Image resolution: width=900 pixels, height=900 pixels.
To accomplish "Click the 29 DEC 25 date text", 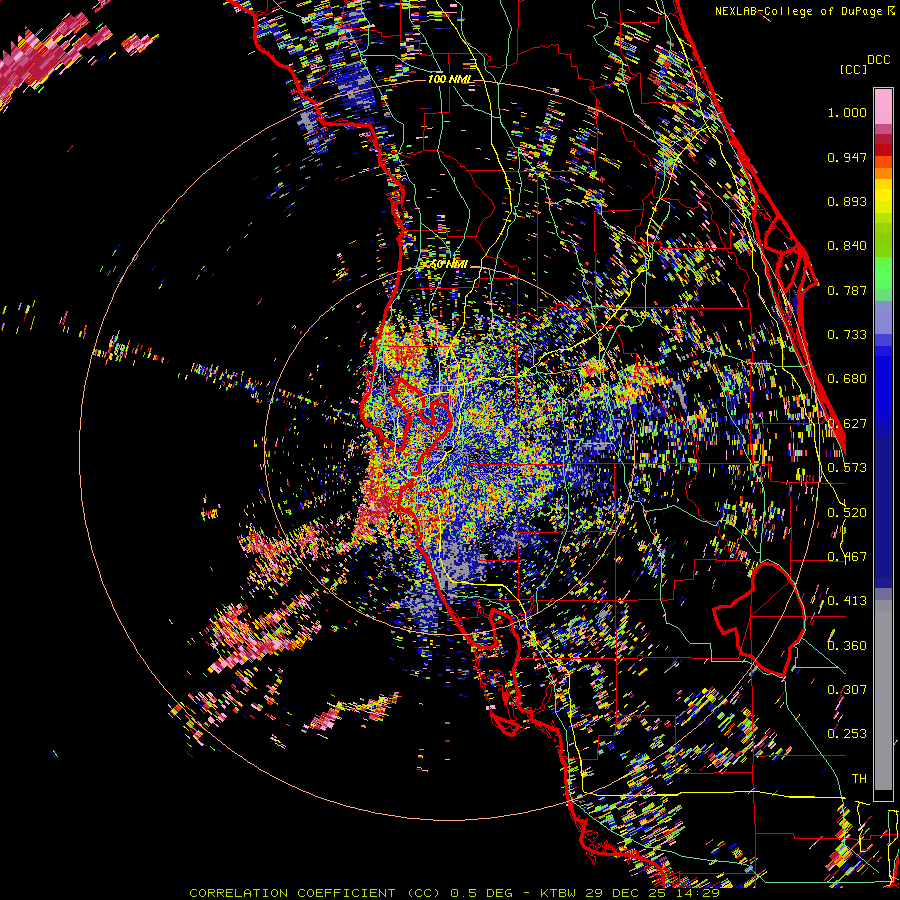I will pos(625,893).
